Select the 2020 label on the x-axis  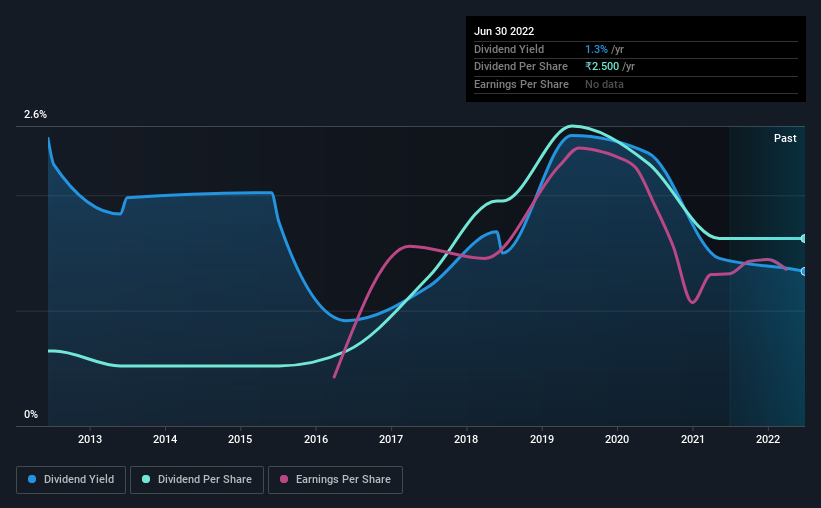(617, 439)
